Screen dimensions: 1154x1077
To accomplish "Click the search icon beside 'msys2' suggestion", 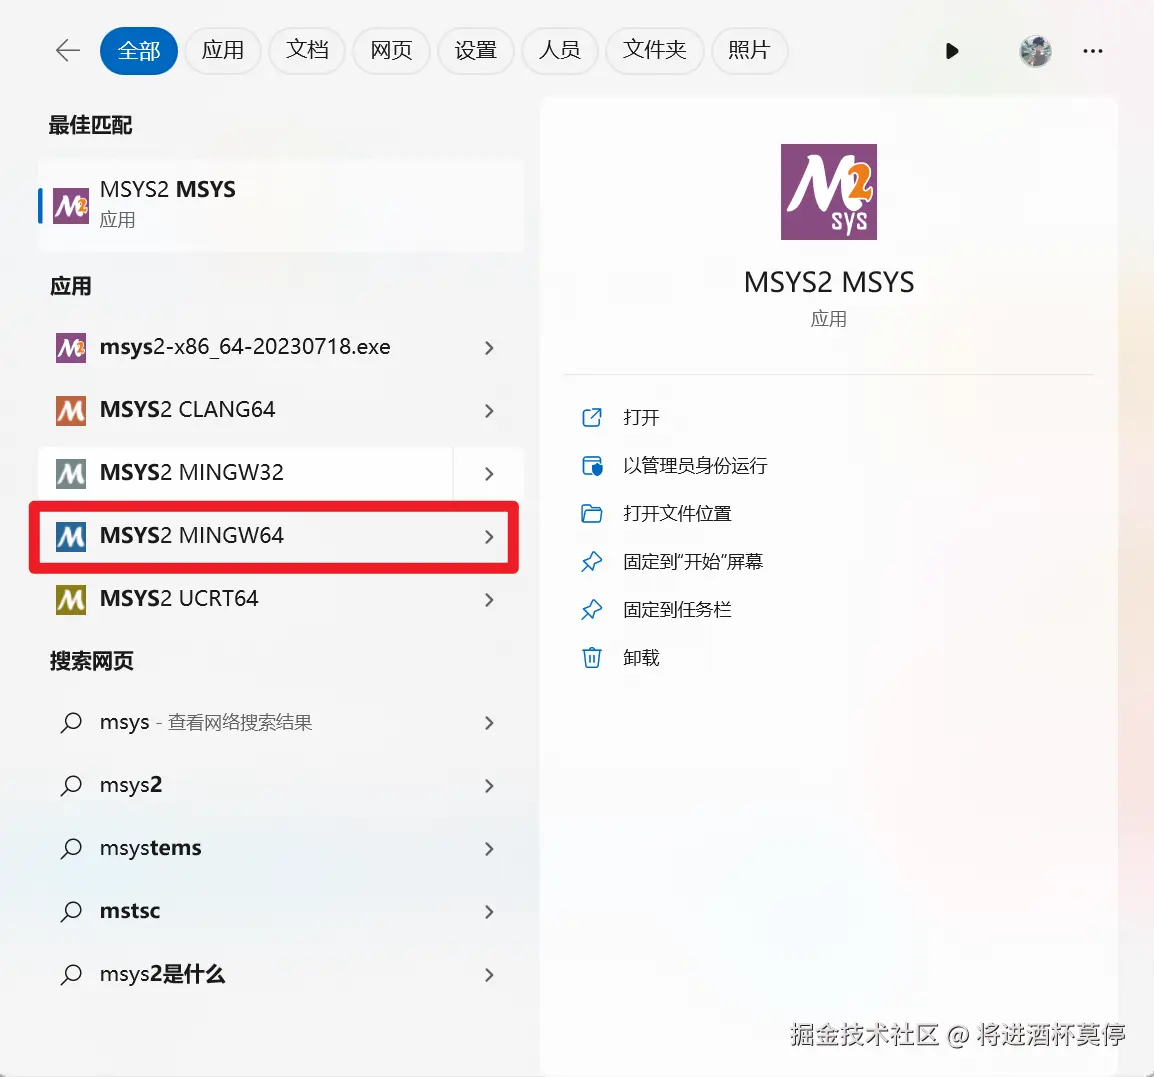I will (71, 785).
